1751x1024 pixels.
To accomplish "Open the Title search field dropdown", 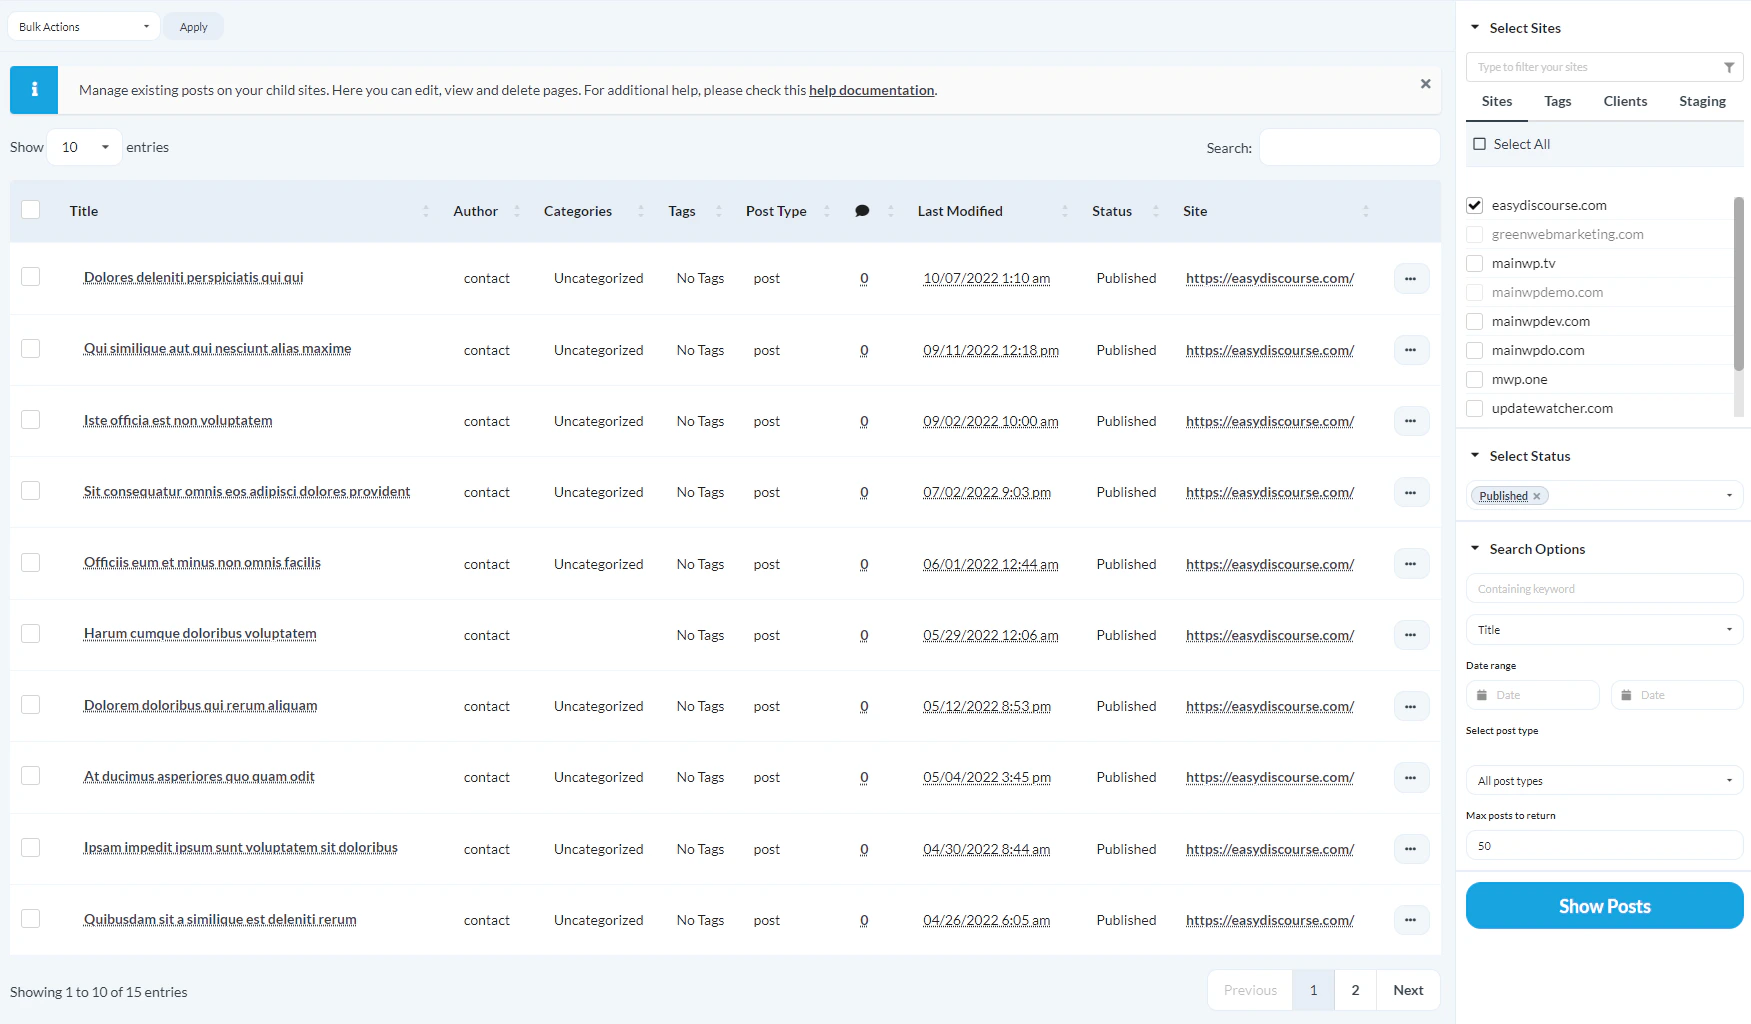I will (1604, 630).
